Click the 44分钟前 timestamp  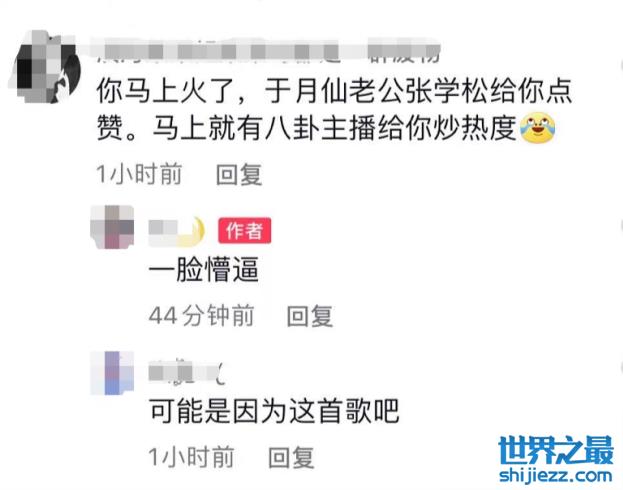click(x=201, y=316)
